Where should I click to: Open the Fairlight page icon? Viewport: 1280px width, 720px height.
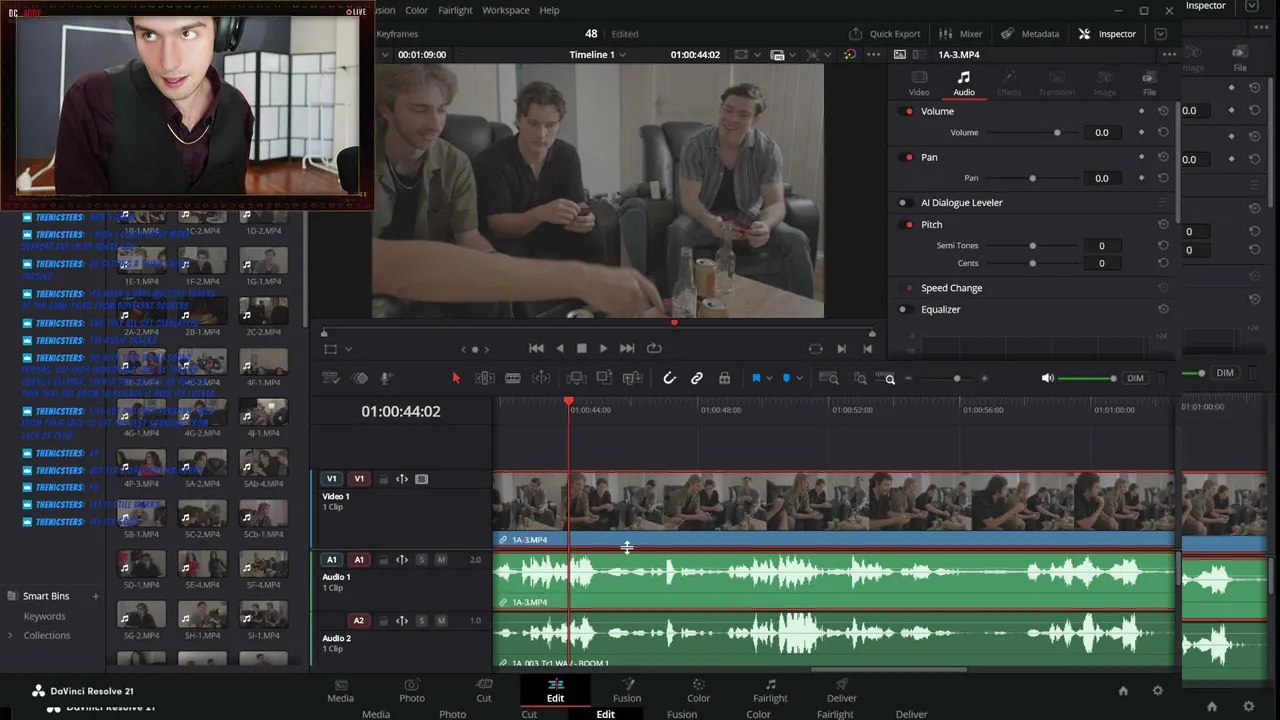[770, 691]
